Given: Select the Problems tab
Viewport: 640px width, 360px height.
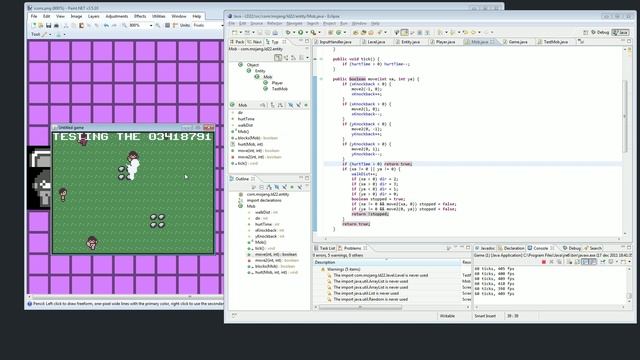Looking at the screenshot, I should pyautogui.click(x=352, y=248).
